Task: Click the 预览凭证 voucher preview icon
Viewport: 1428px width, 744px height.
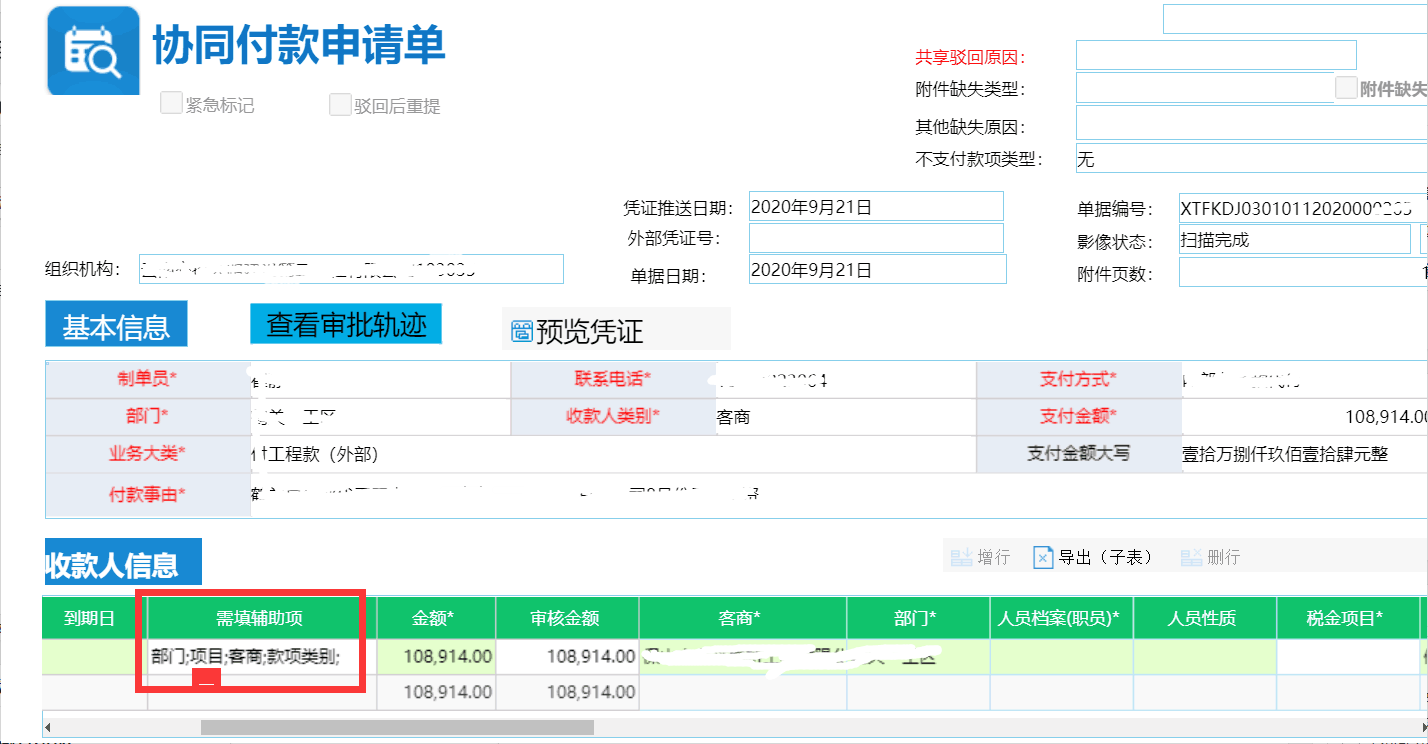Action: point(522,331)
